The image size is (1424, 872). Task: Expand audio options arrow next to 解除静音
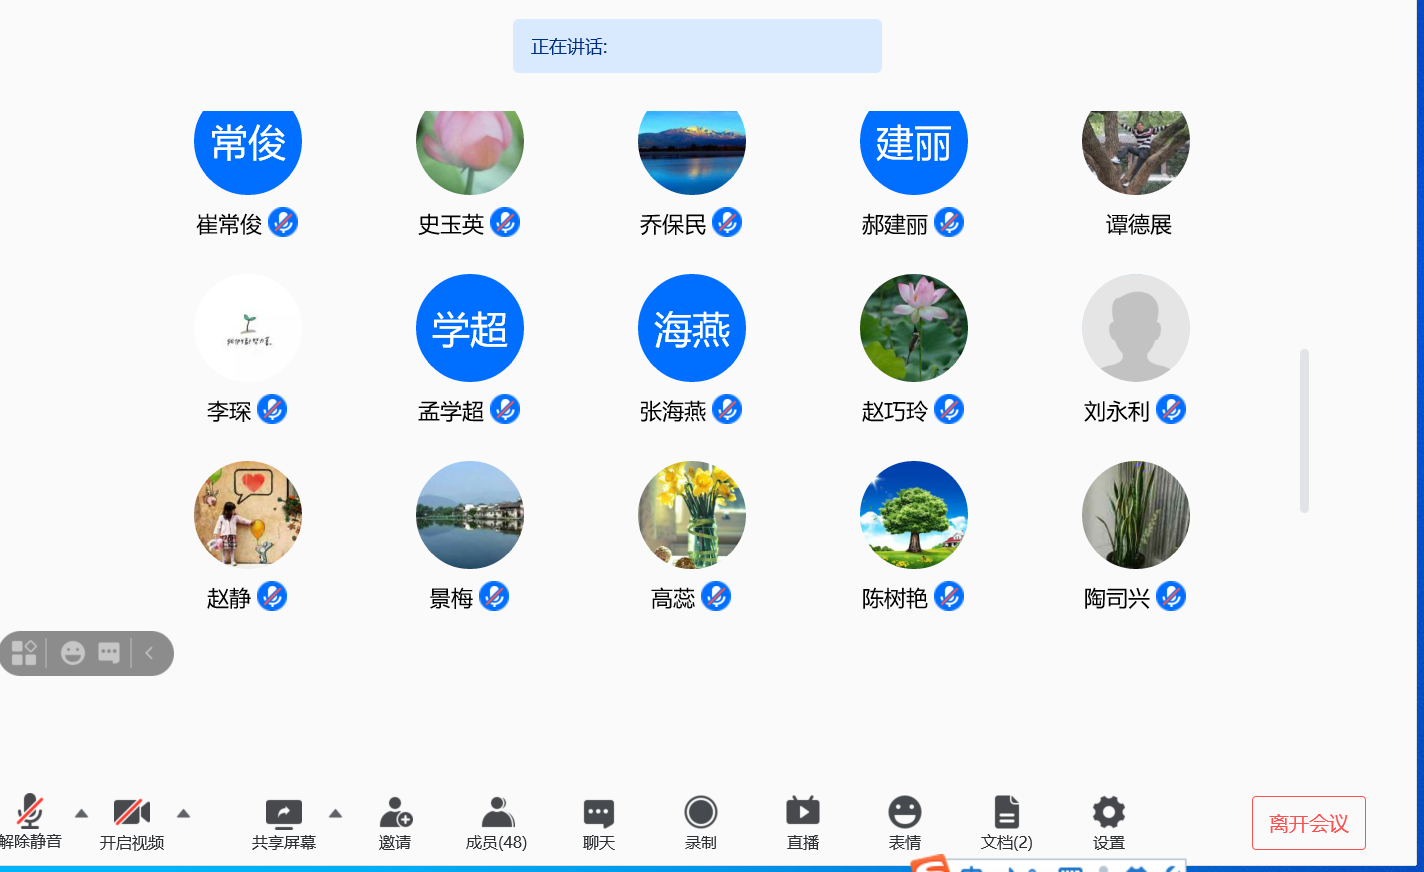point(82,813)
